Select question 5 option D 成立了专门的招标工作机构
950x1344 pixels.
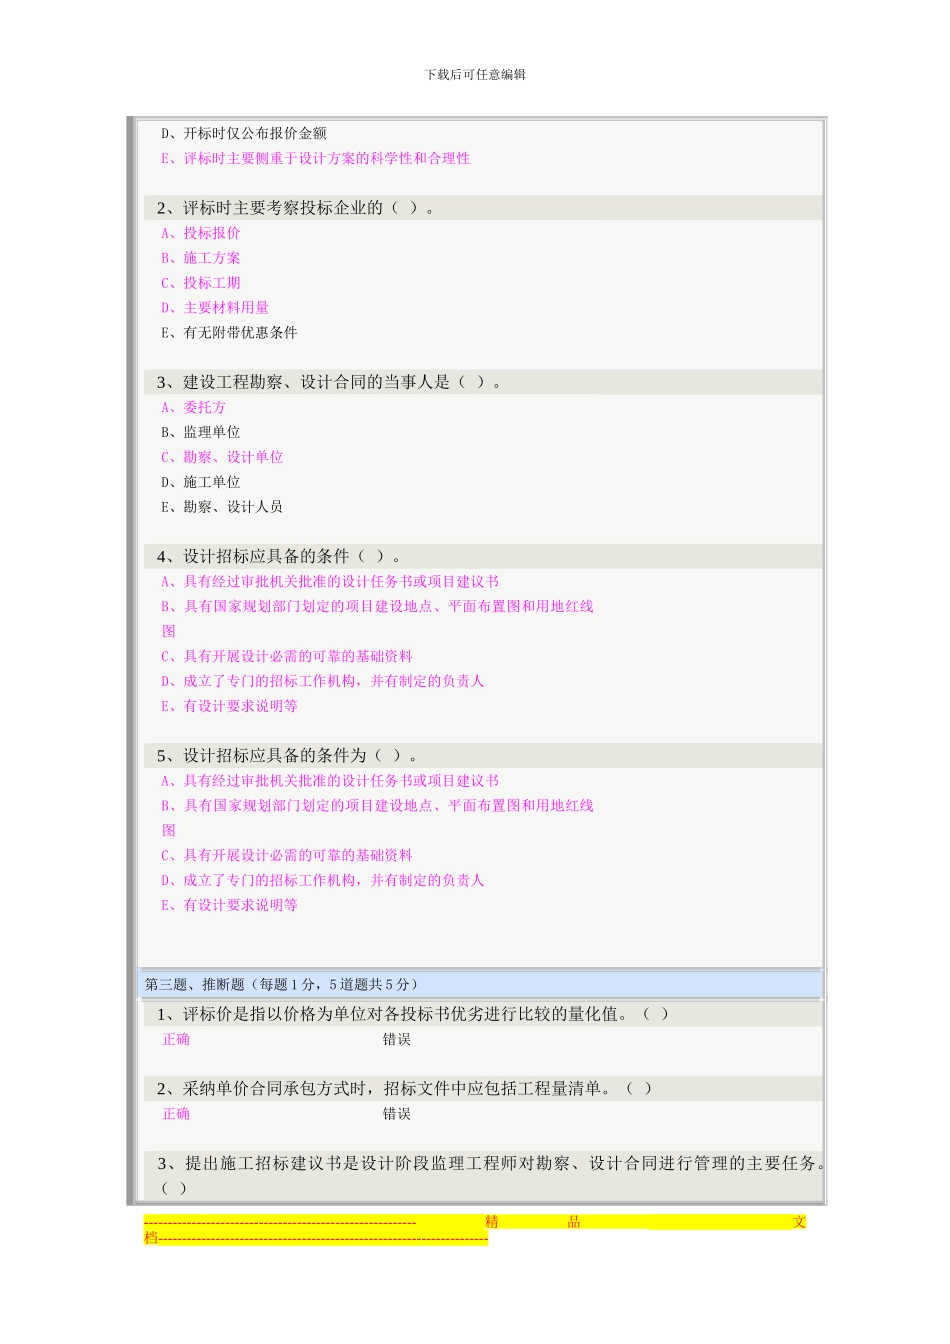tap(322, 880)
